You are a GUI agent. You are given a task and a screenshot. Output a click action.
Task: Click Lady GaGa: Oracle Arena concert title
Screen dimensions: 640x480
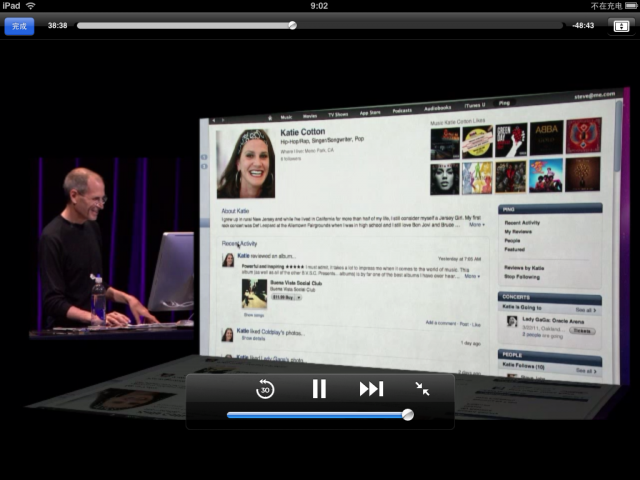[x=553, y=320]
